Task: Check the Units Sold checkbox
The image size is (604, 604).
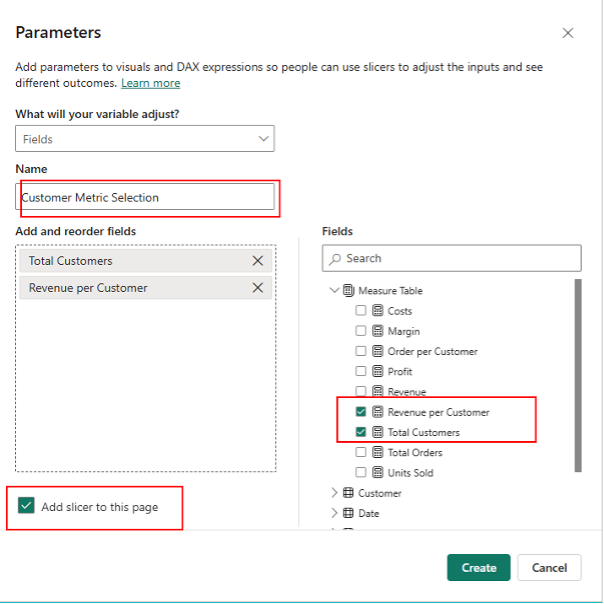Action: pyautogui.click(x=361, y=472)
